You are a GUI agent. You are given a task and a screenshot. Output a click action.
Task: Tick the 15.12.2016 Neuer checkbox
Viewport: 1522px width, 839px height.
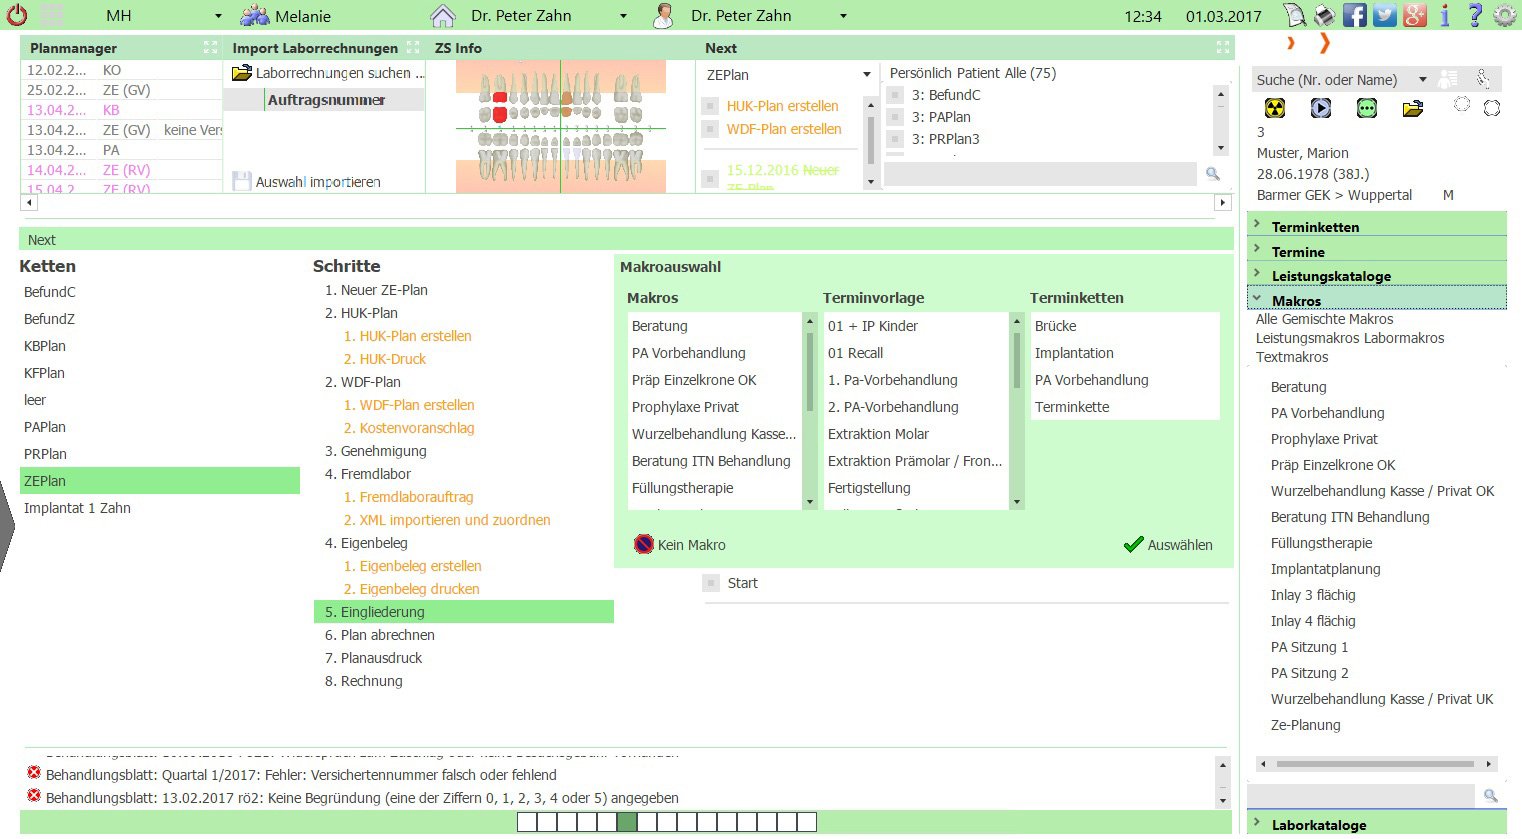[x=710, y=179]
